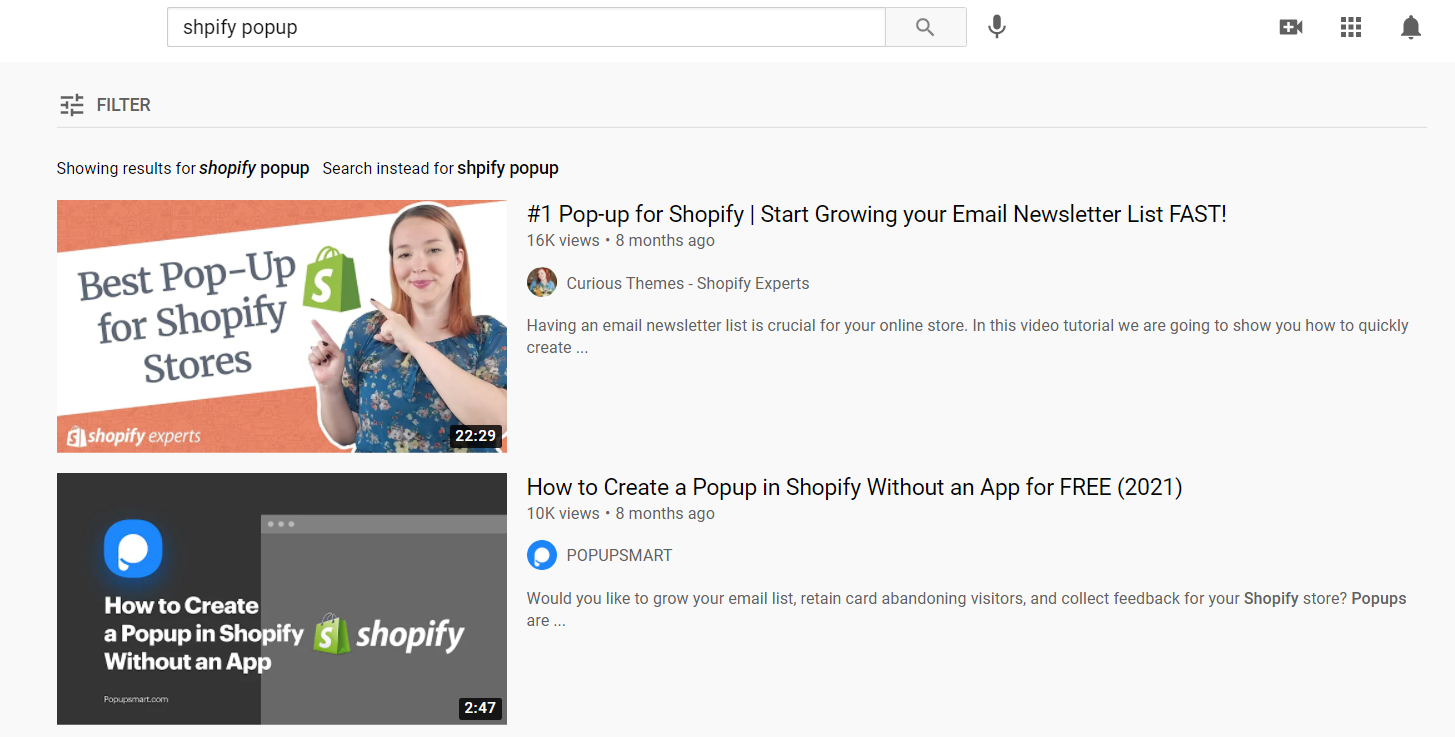The image size is (1455, 737).
Task: Open the notifications bell
Action: coord(1411,27)
